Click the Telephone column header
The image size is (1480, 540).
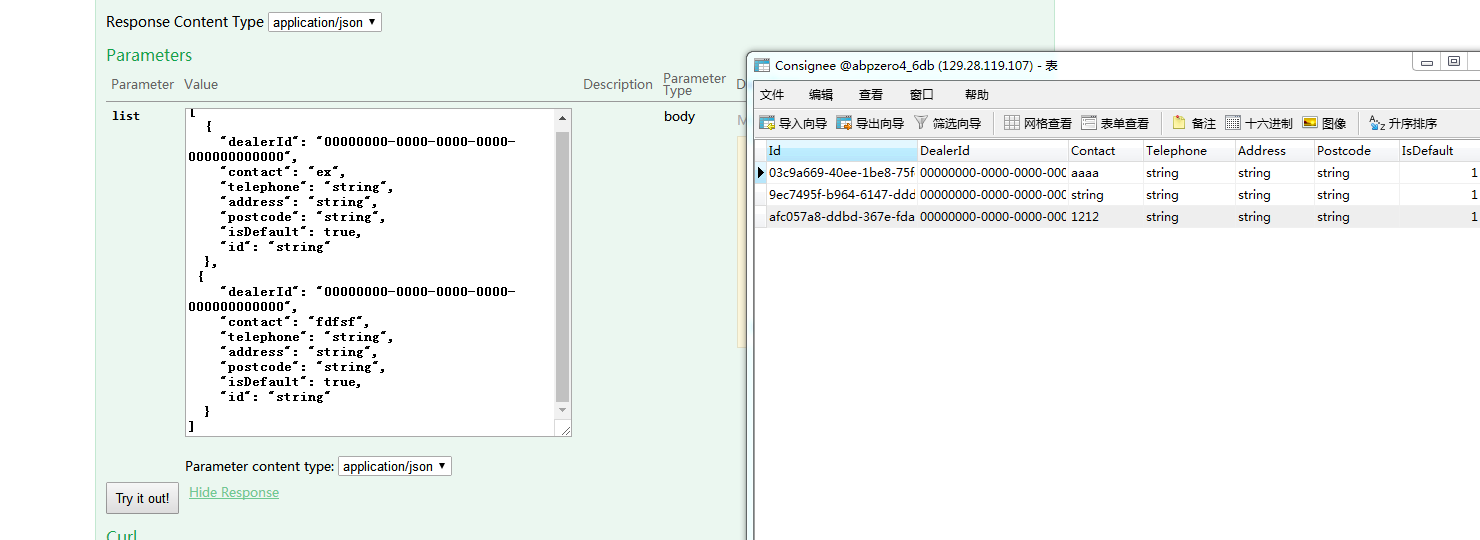[x=1189, y=151]
